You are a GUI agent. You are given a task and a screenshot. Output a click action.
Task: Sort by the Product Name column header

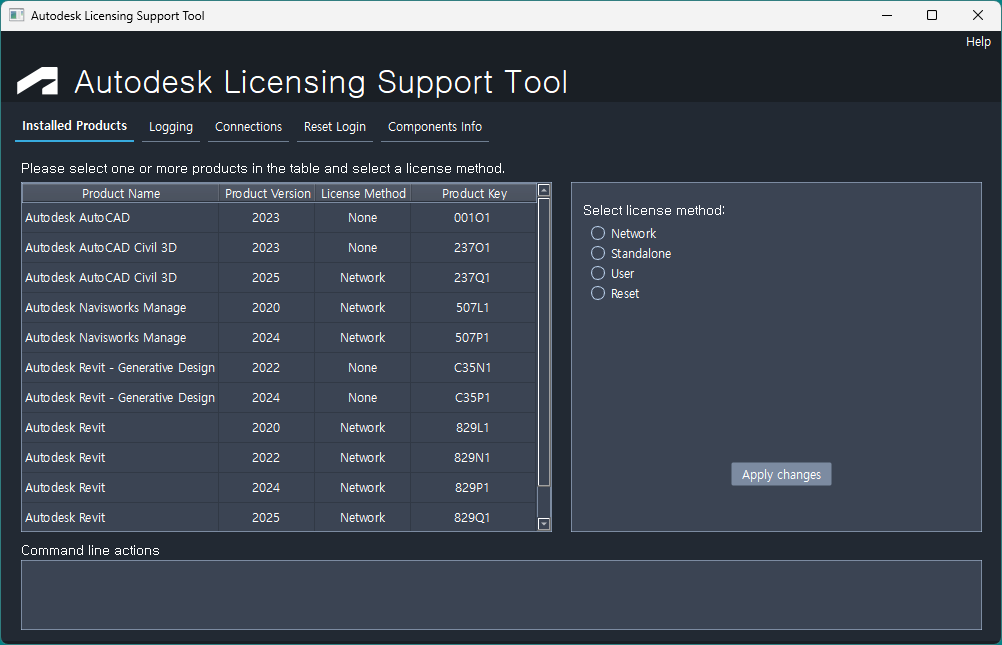pos(121,193)
